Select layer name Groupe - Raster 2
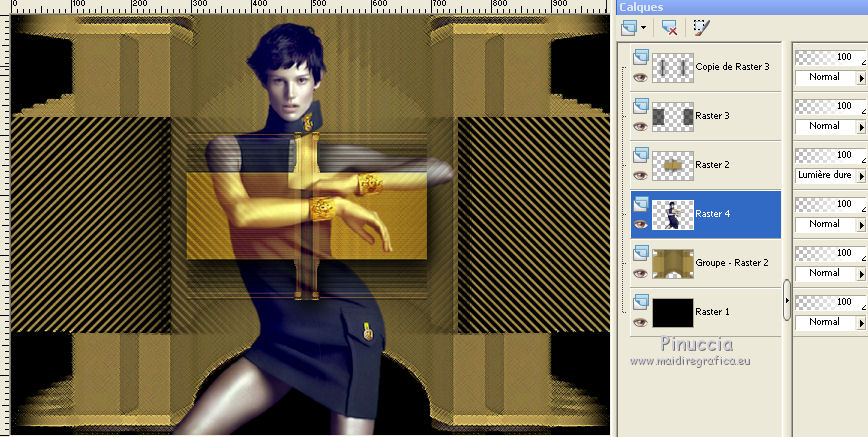The image size is (868, 437). coord(732,263)
